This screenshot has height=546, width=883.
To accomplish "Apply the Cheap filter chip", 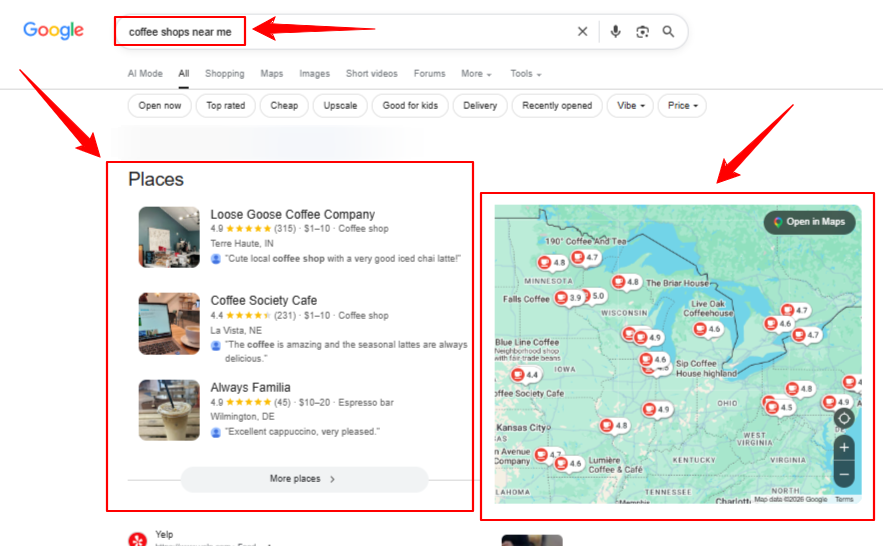I will [x=284, y=106].
